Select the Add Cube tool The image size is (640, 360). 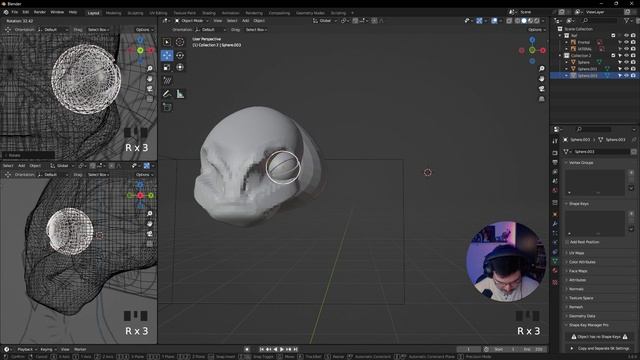pyautogui.click(x=167, y=107)
